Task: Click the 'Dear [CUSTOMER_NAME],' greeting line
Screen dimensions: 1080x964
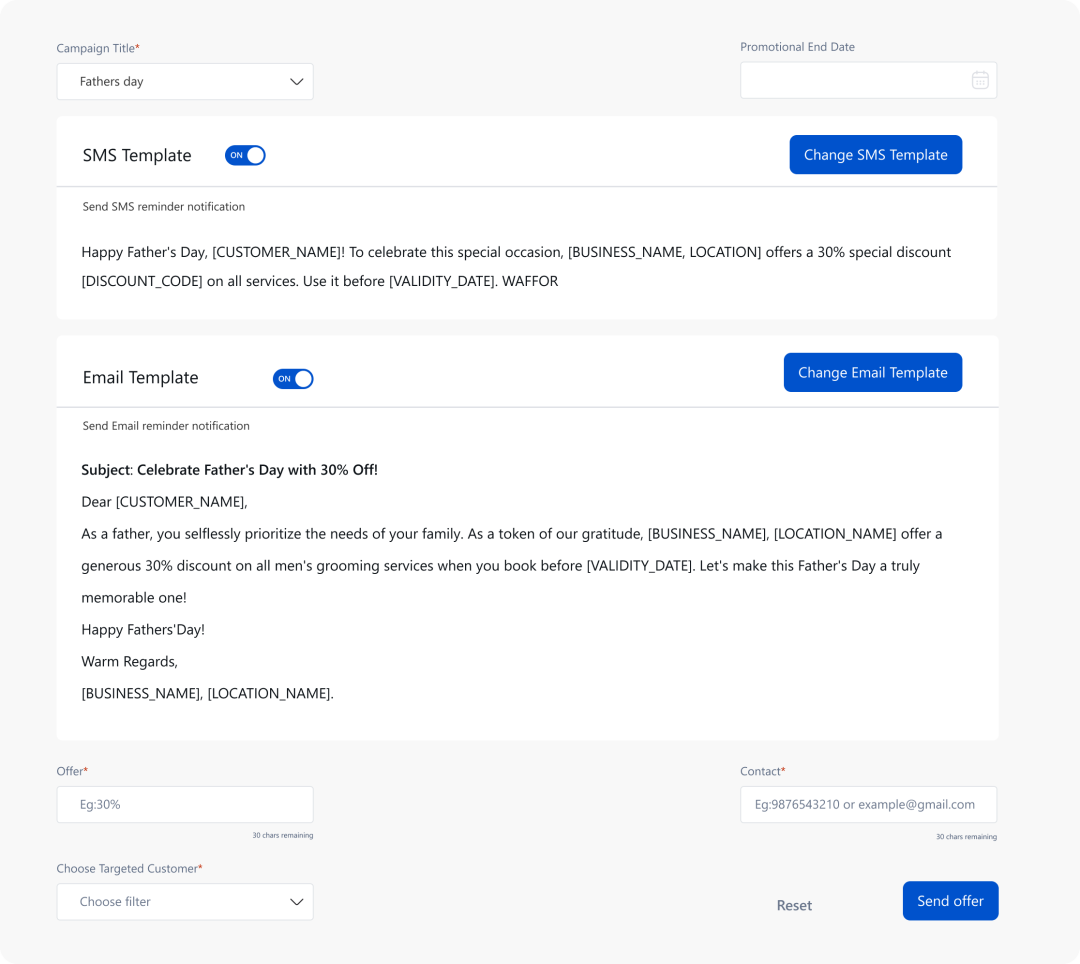Action: (164, 502)
